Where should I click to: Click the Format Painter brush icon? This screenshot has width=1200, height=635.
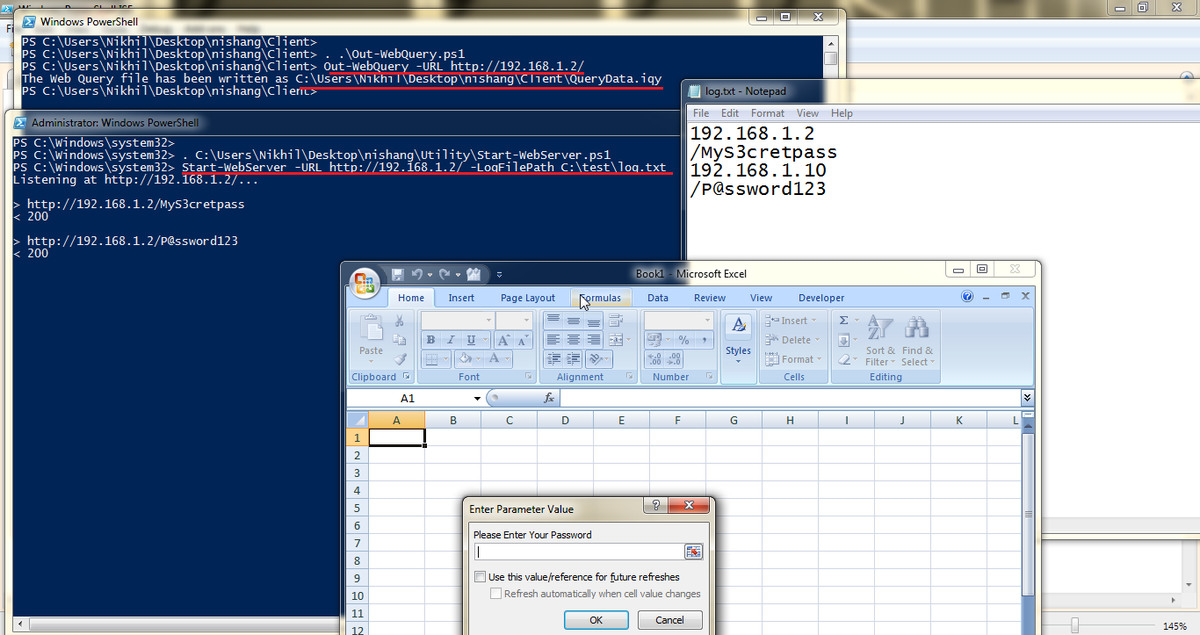400,358
